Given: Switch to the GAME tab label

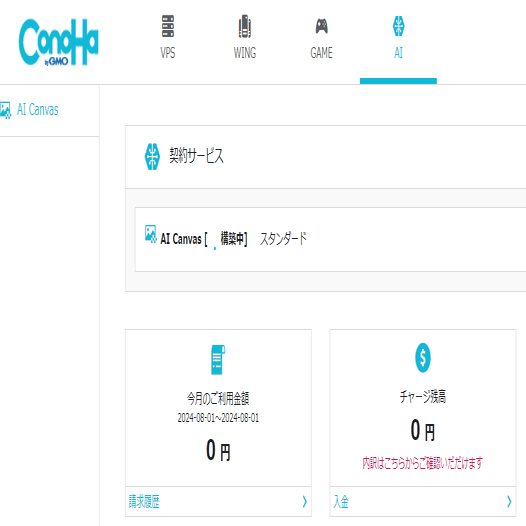Looking at the screenshot, I should [321, 53].
